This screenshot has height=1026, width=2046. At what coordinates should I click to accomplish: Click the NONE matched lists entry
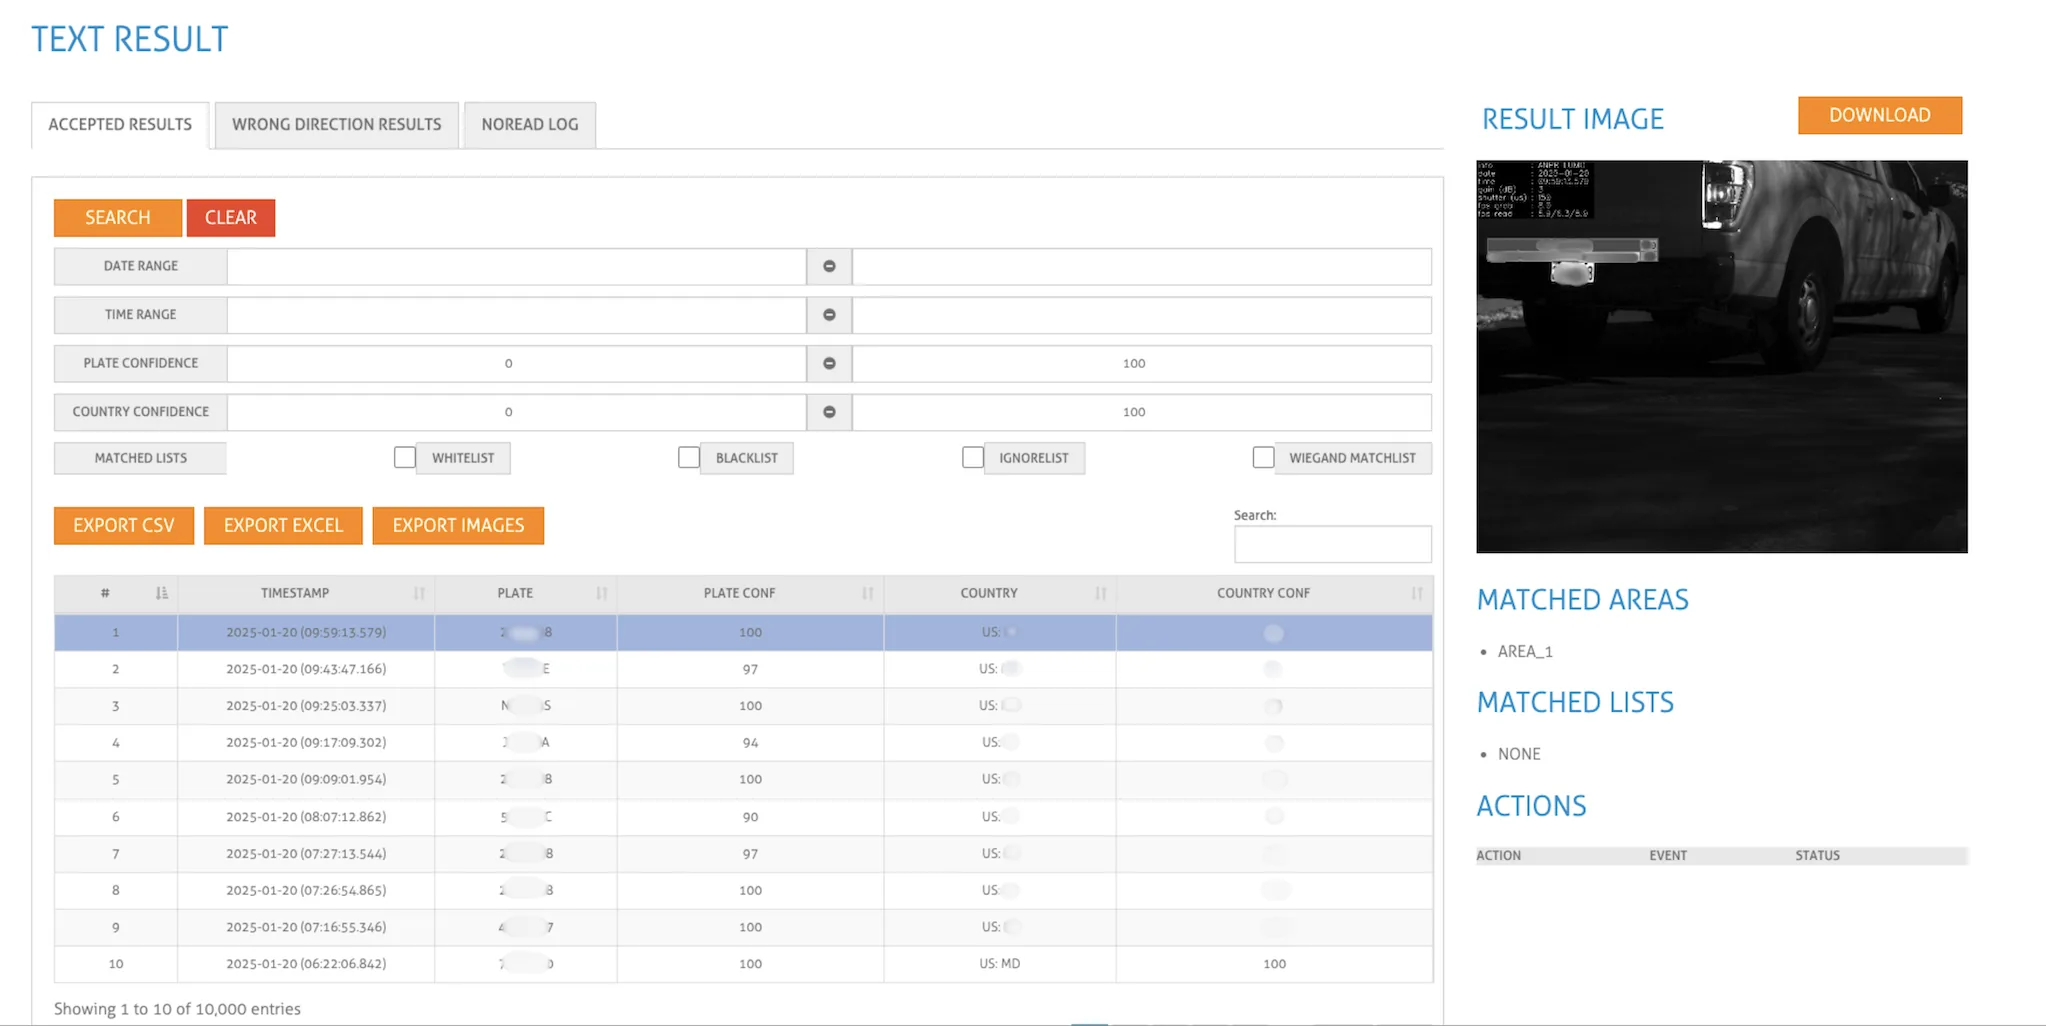click(1519, 754)
